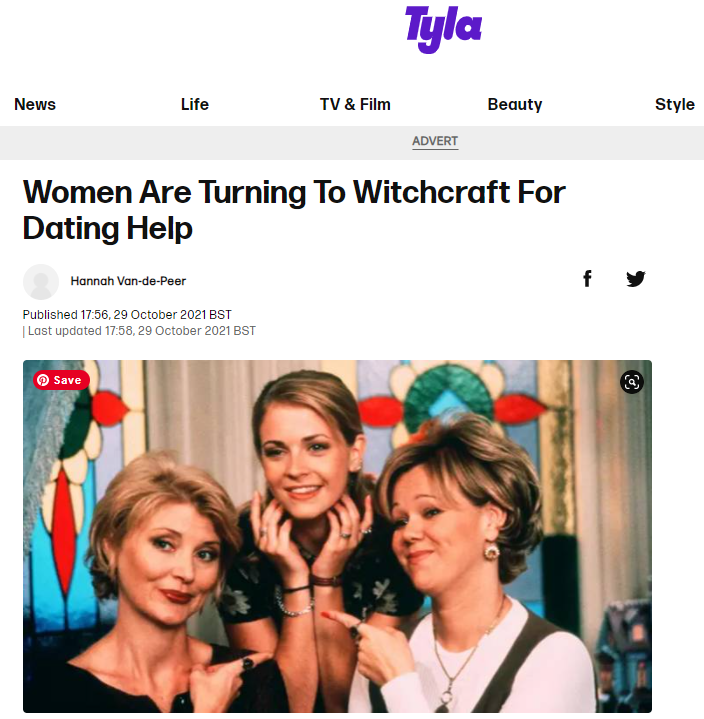The image size is (704, 719).
Task: Share article via Twitter bird icon
Action: (x=636, y=278)
